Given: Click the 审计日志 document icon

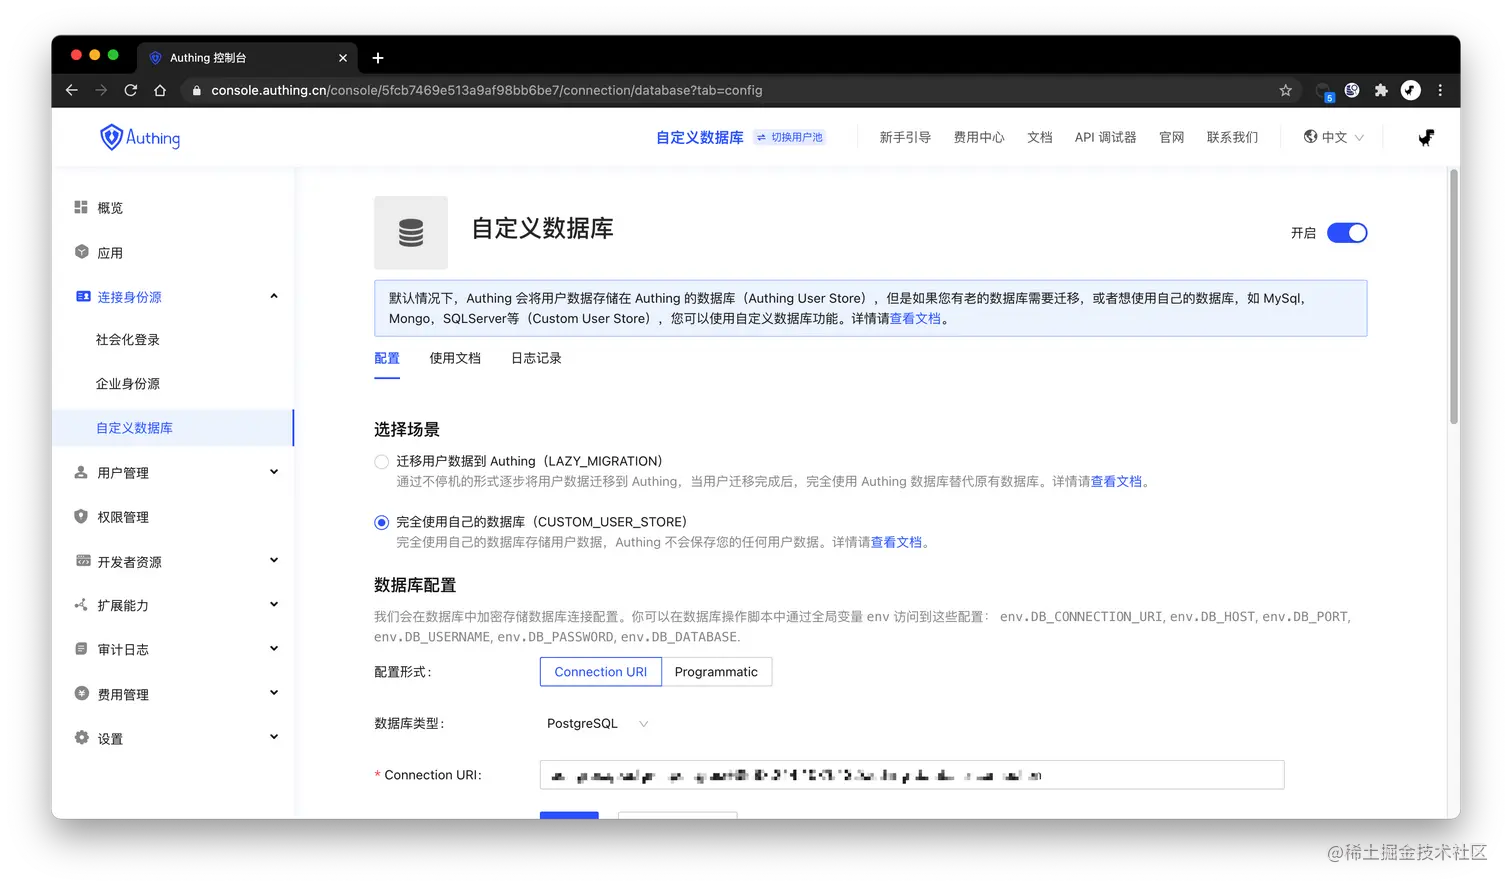Looking at the screenshot, I should point(81,649).
